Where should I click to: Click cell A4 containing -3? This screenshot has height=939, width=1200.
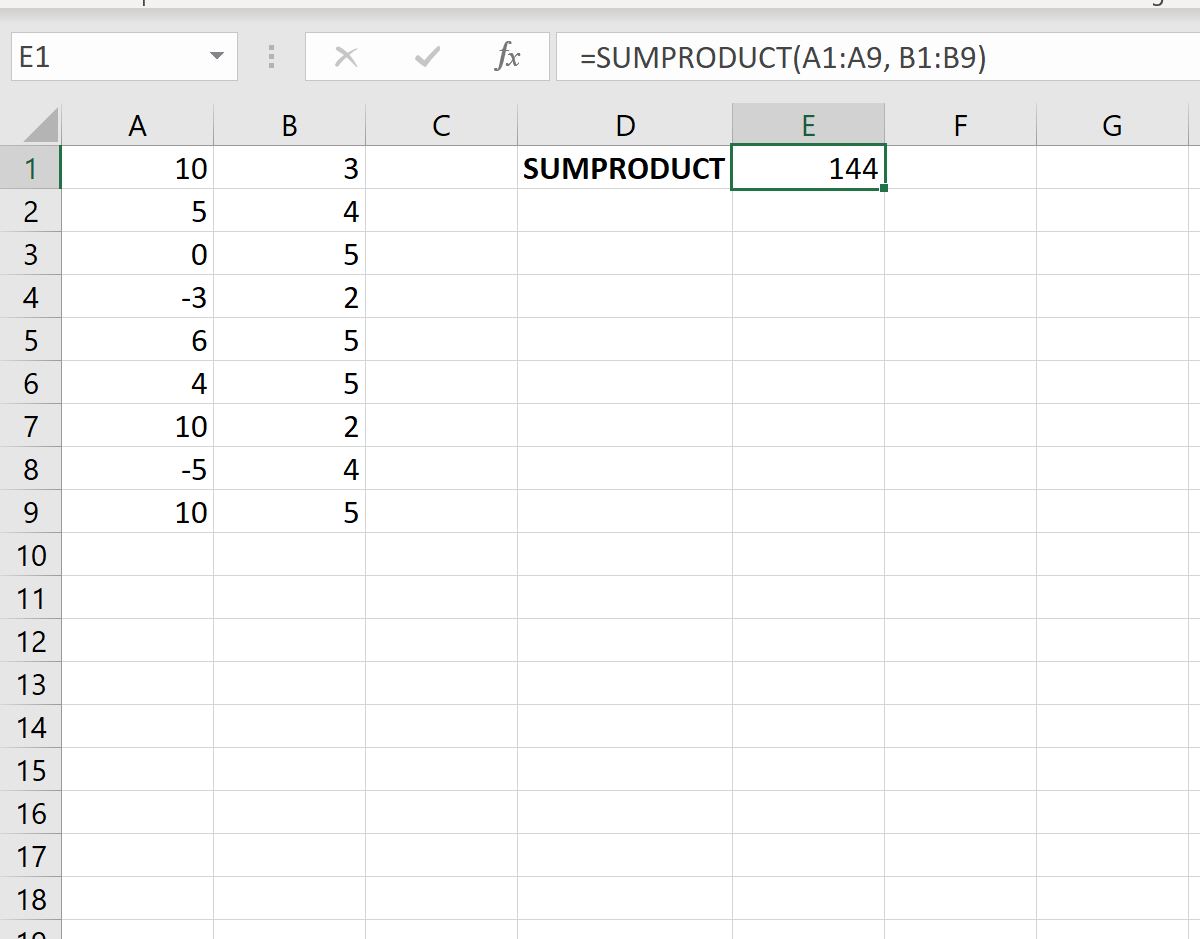click(x=137, y=297)
